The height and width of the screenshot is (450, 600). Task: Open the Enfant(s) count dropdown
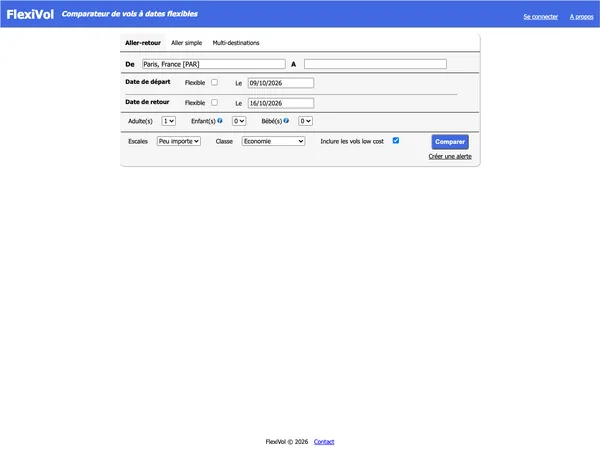click(x=239, y=121)
